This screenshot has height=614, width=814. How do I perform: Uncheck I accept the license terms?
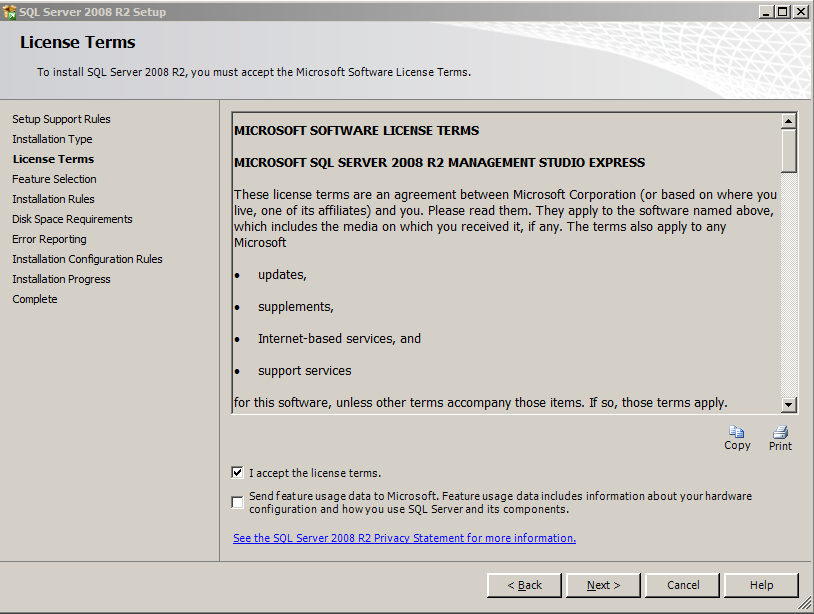[x=237, y=472]
